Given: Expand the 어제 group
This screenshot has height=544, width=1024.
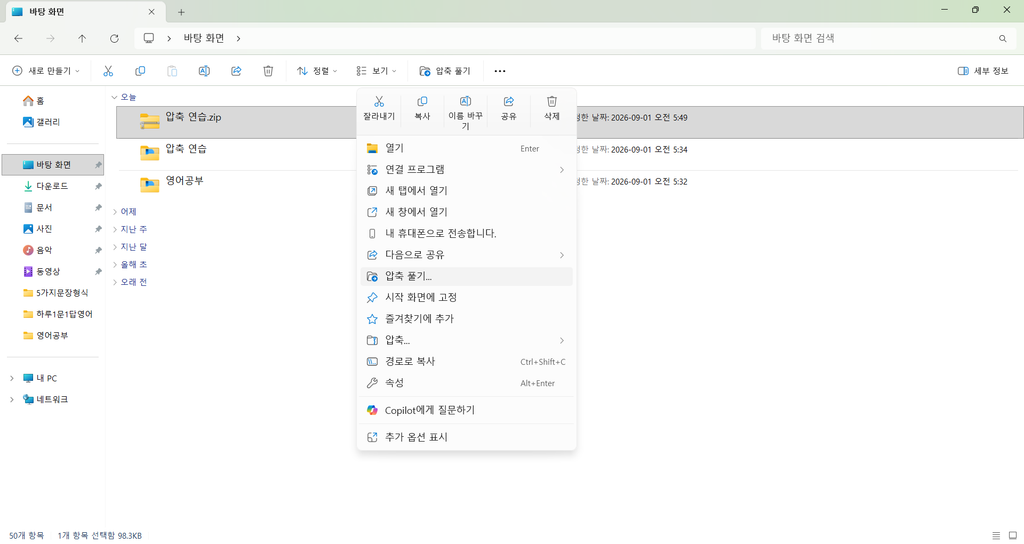Looking at the screenshot, I should (x=115, y=212).
